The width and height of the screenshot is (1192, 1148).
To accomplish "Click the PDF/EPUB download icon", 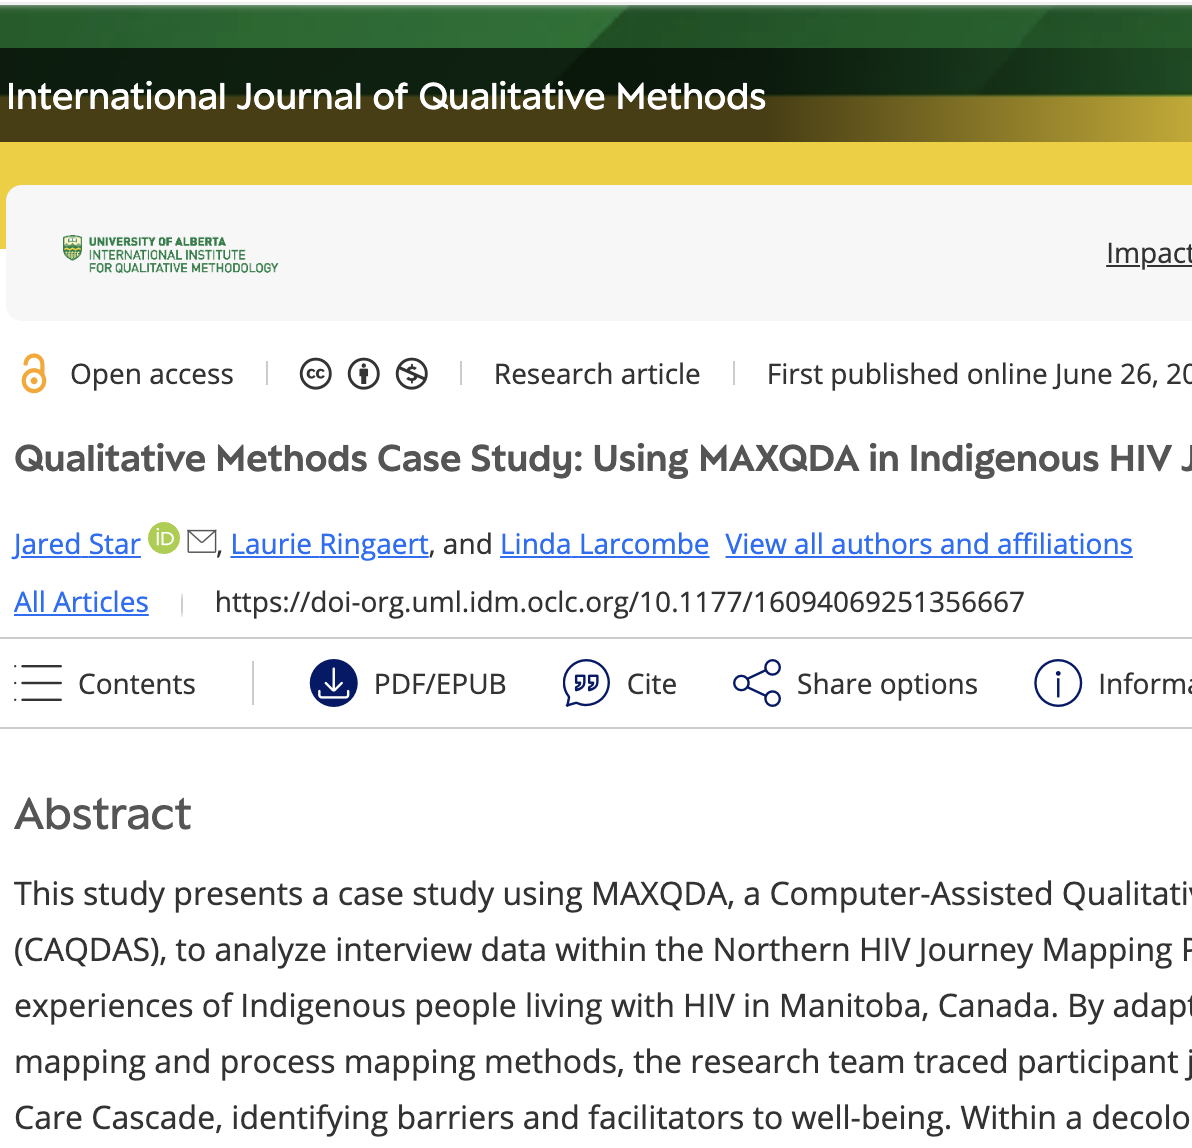I will pos(334,683).
